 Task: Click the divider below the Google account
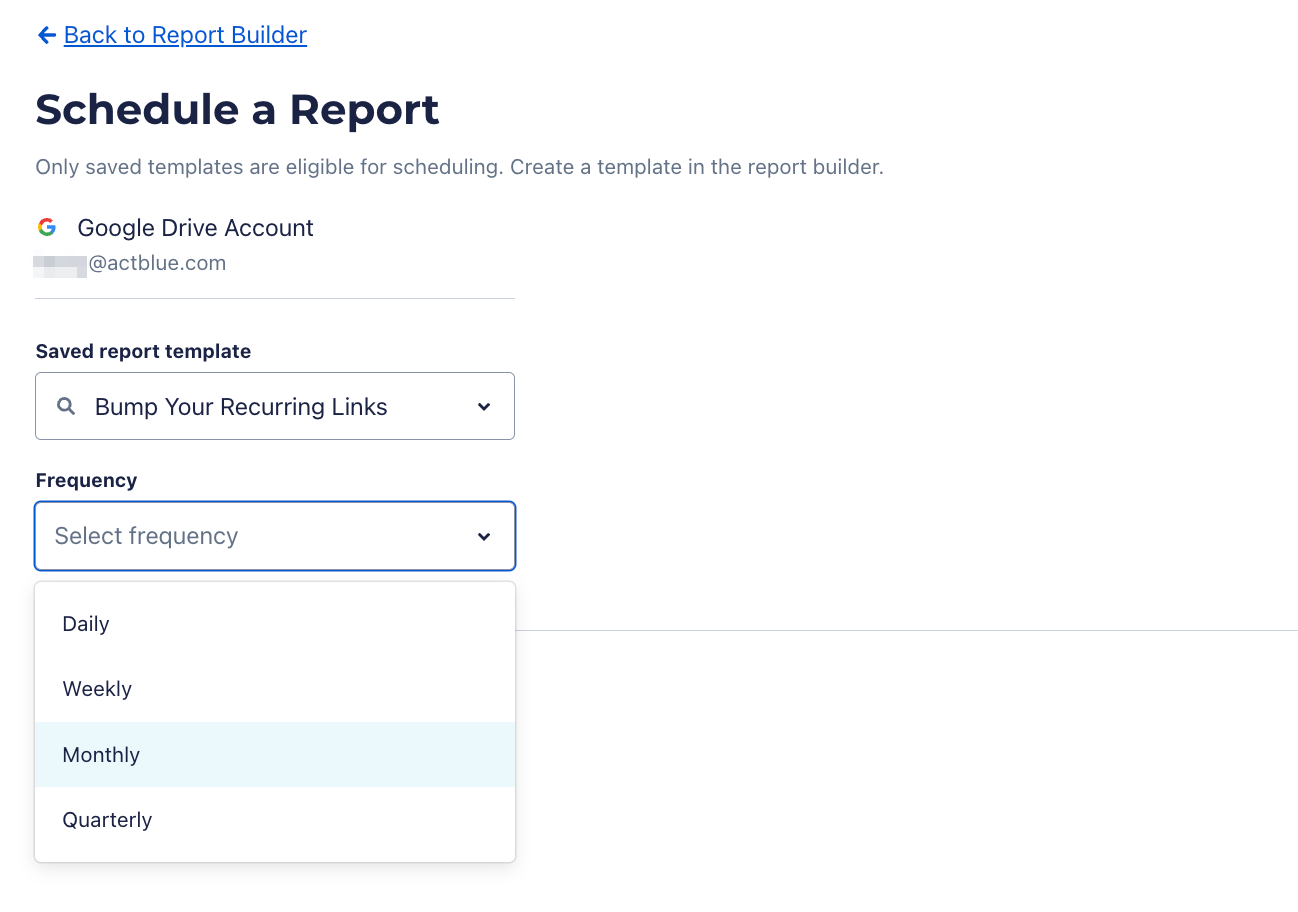[x=275, y=298]
